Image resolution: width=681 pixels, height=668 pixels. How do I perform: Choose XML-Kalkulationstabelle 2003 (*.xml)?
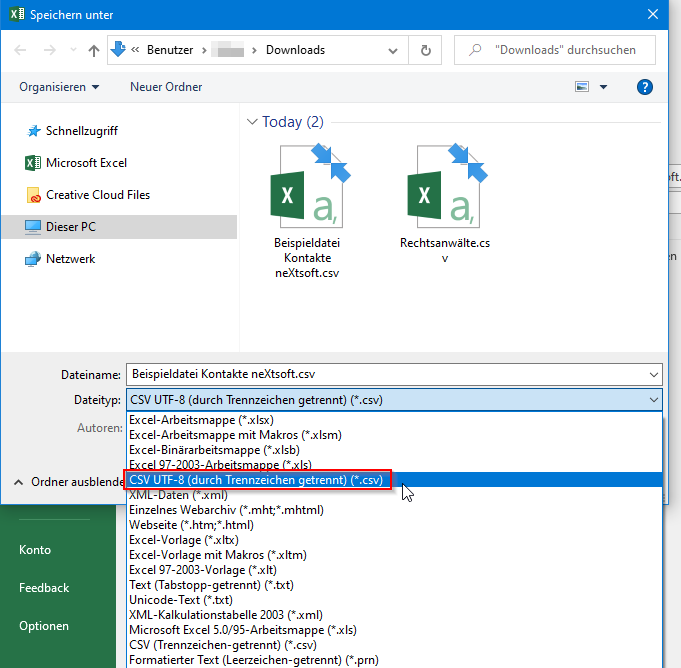(394, 615)
